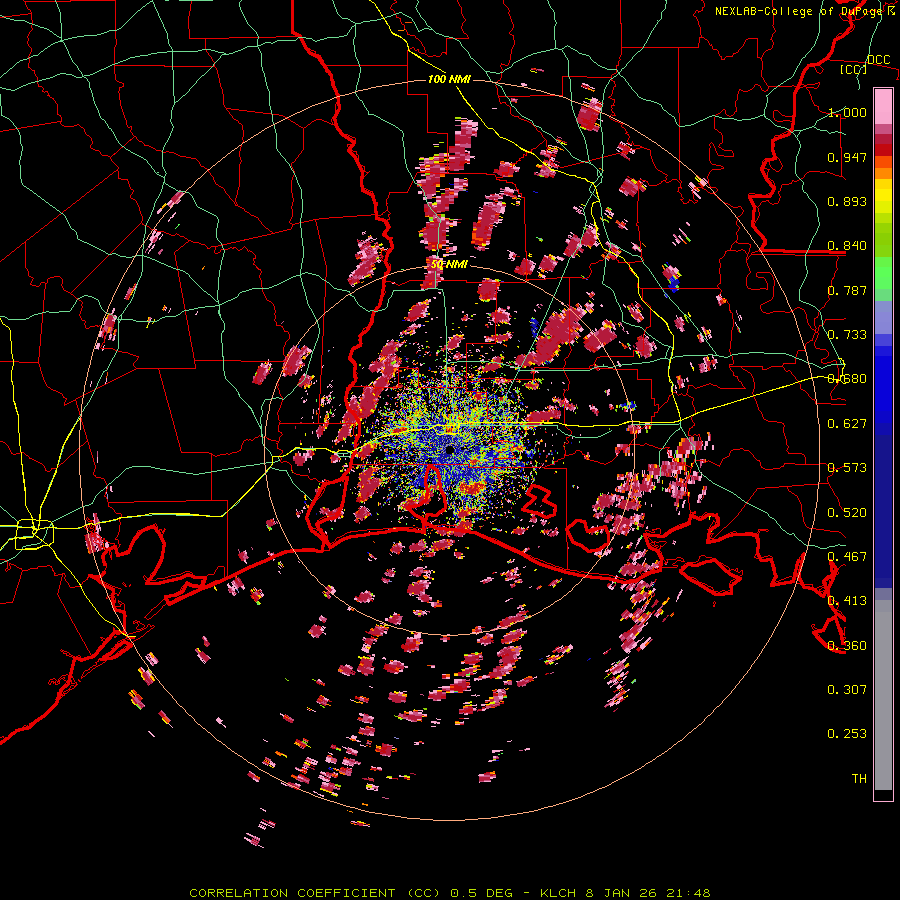
Task: Click the 0.947 scale label
Action: click(x=847, y=157)
